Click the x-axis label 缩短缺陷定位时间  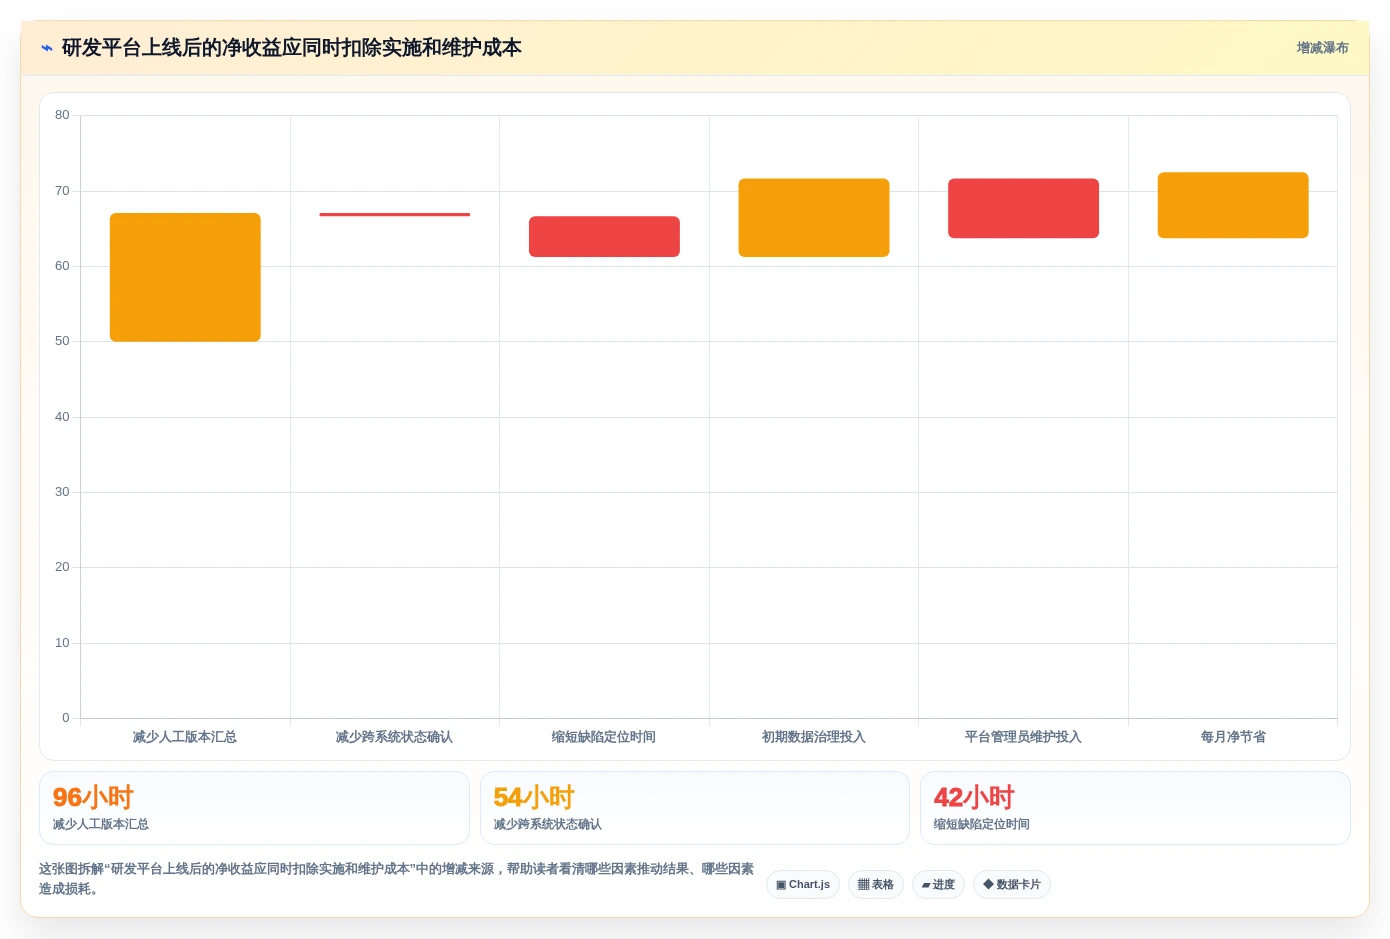(x=604, y=737)
